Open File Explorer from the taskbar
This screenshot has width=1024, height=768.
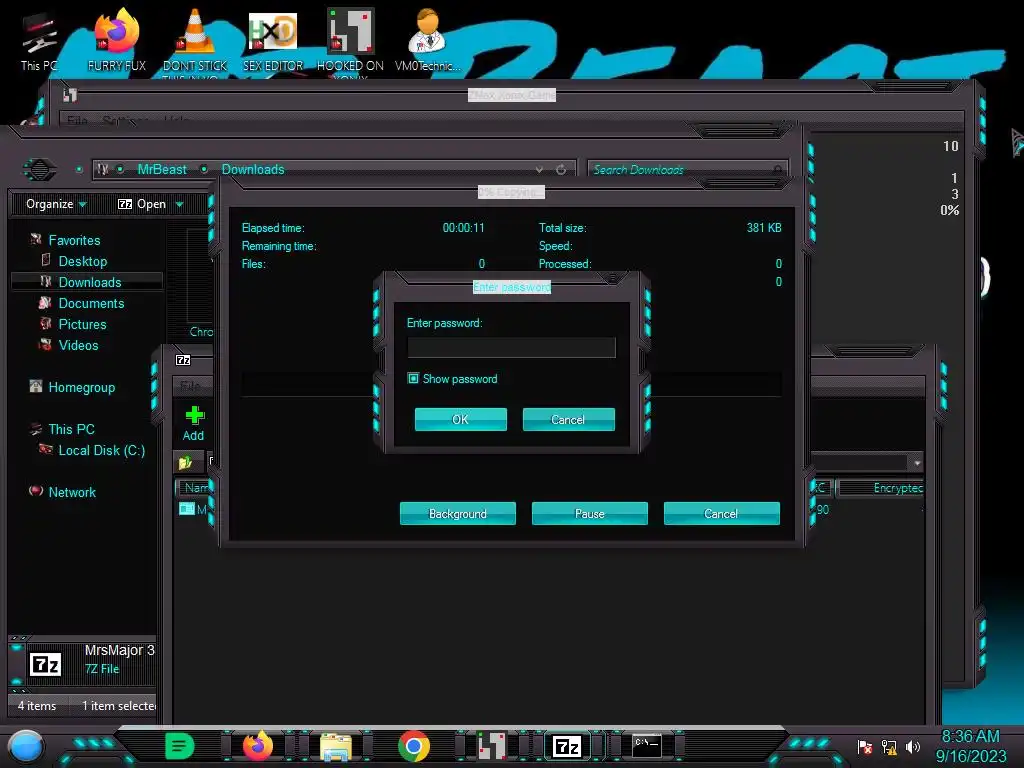[x=336, y=746]
